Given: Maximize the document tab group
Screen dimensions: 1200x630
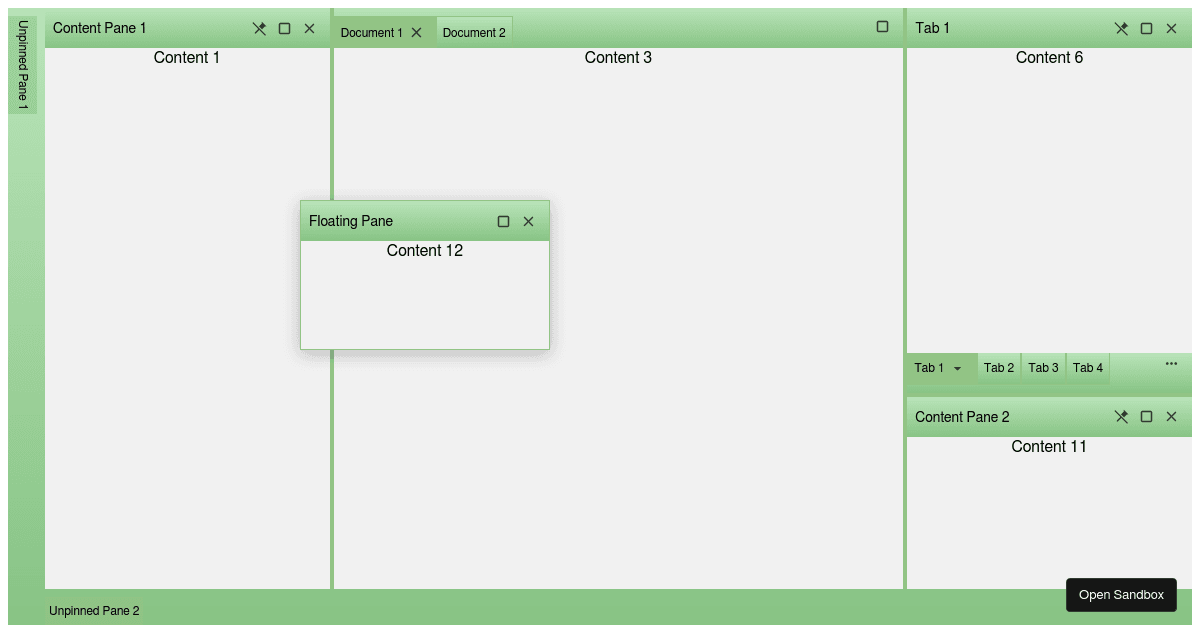Looking at the screenshot, I should 882,27.
